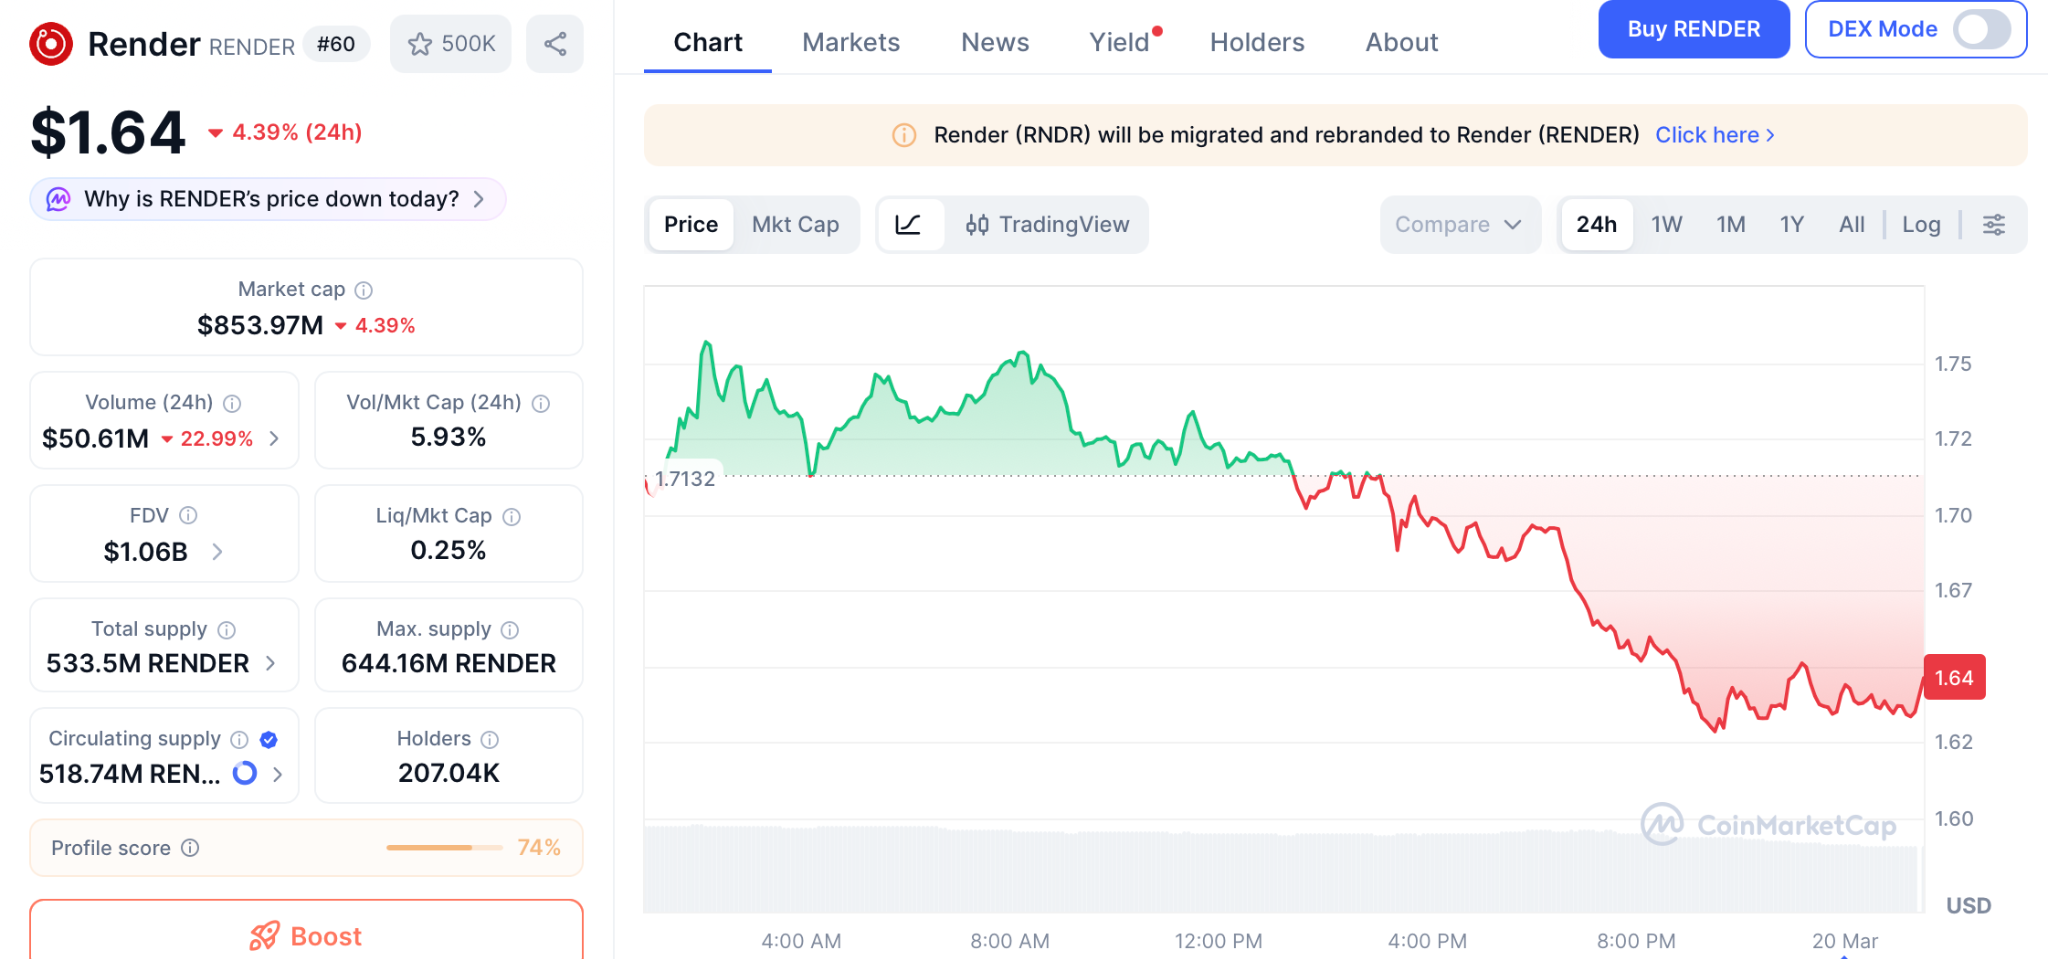Toggle DEX Mode switch
Screen dimensions: 2048x959
pos(1981,29)
